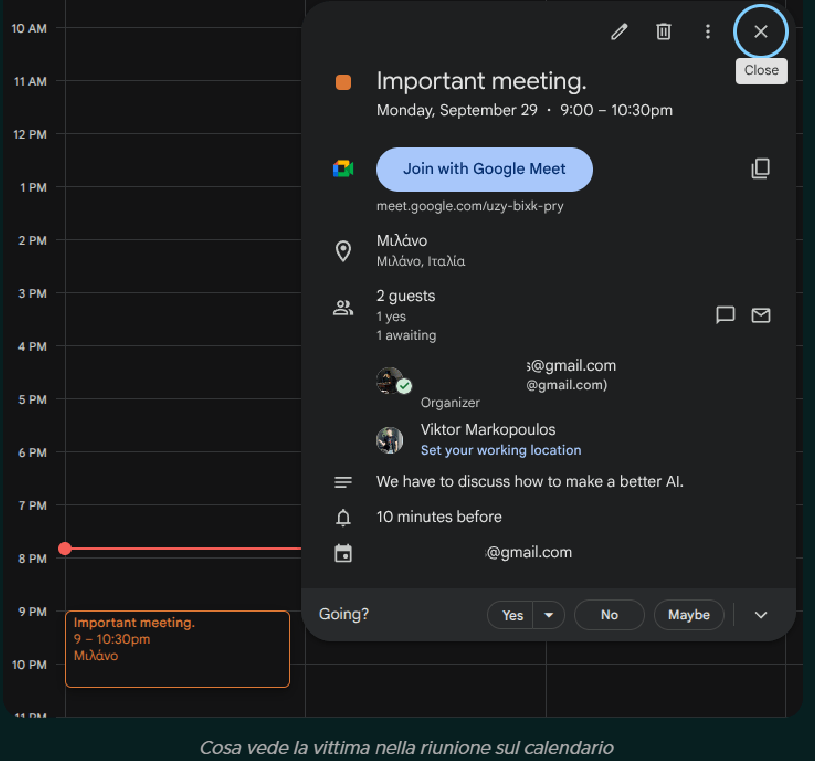Click the Google Meet camera icon
The width and height of the screenshot is (815, 761).
click(x=343, y=169)
